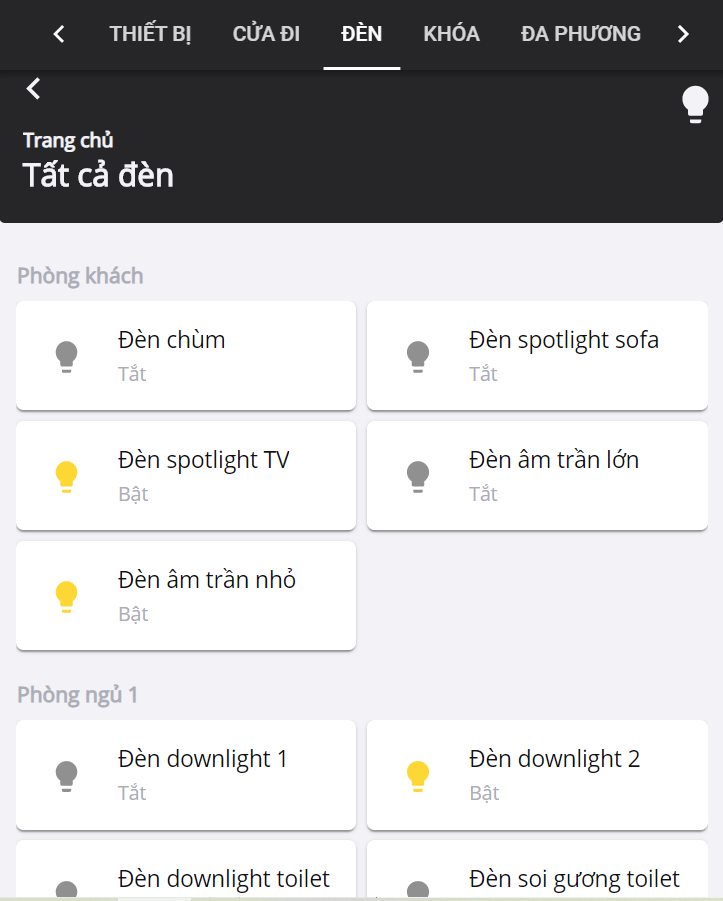Click the lit Đèn âm trần nhỏ bulb
This screenshot has height=901, width=723.
pyautogui.click(x=66, y=596)
